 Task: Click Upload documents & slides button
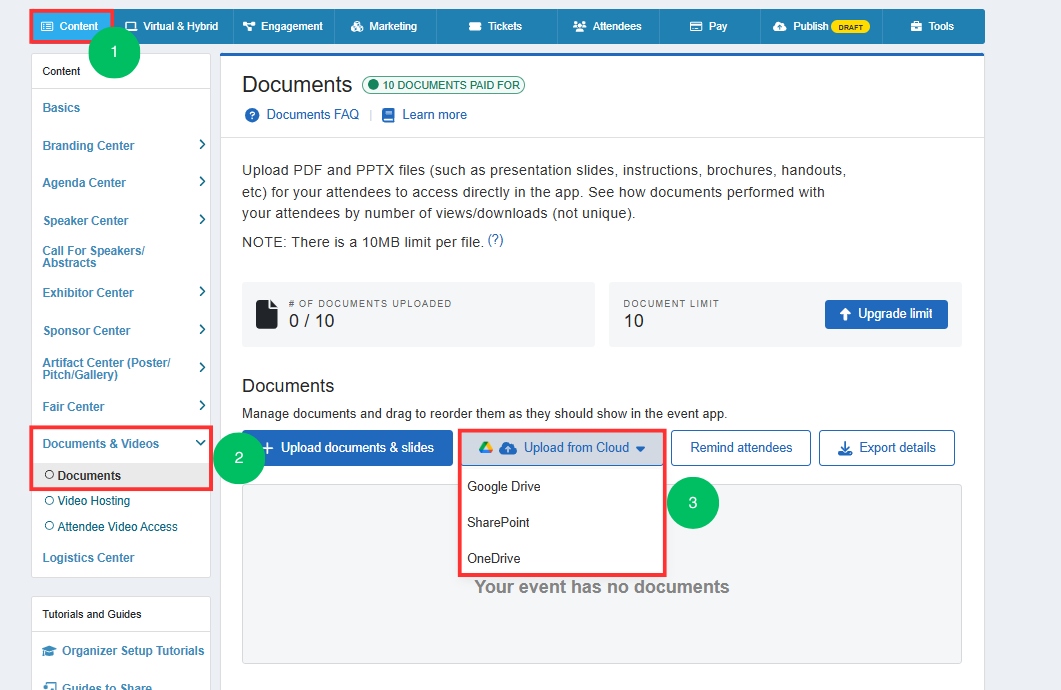[x=347, y=448]
